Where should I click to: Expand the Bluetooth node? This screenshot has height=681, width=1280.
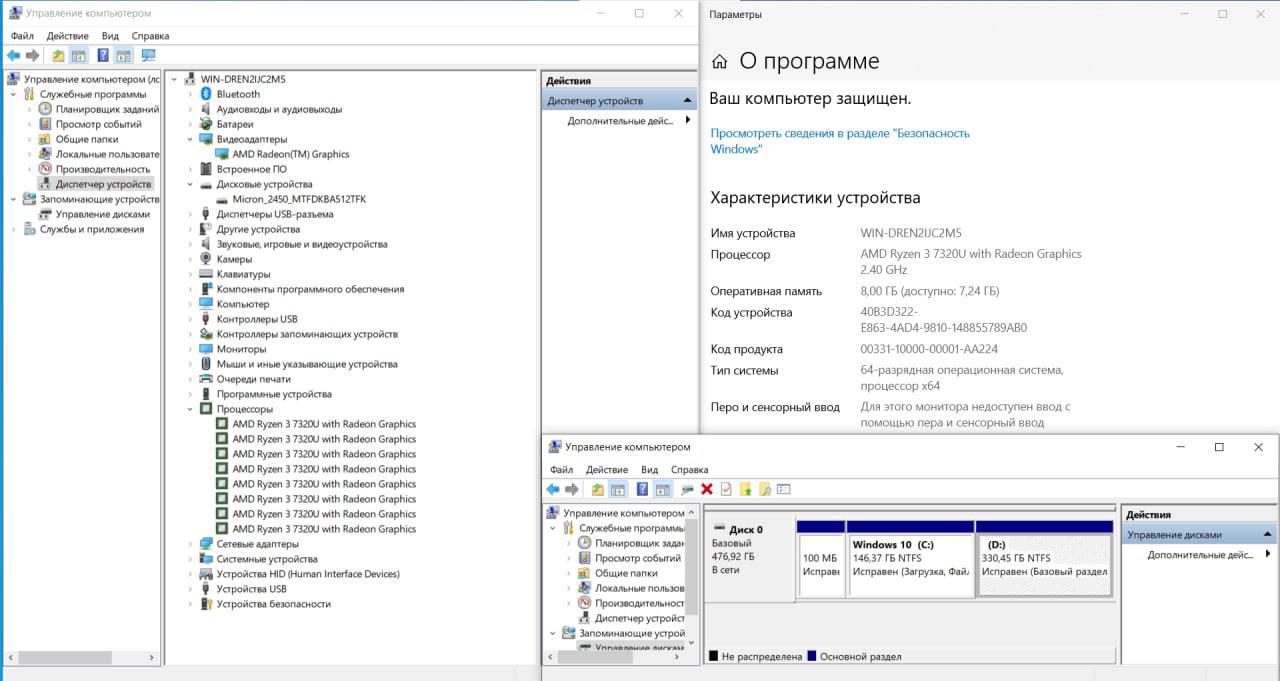pos(190,94)
